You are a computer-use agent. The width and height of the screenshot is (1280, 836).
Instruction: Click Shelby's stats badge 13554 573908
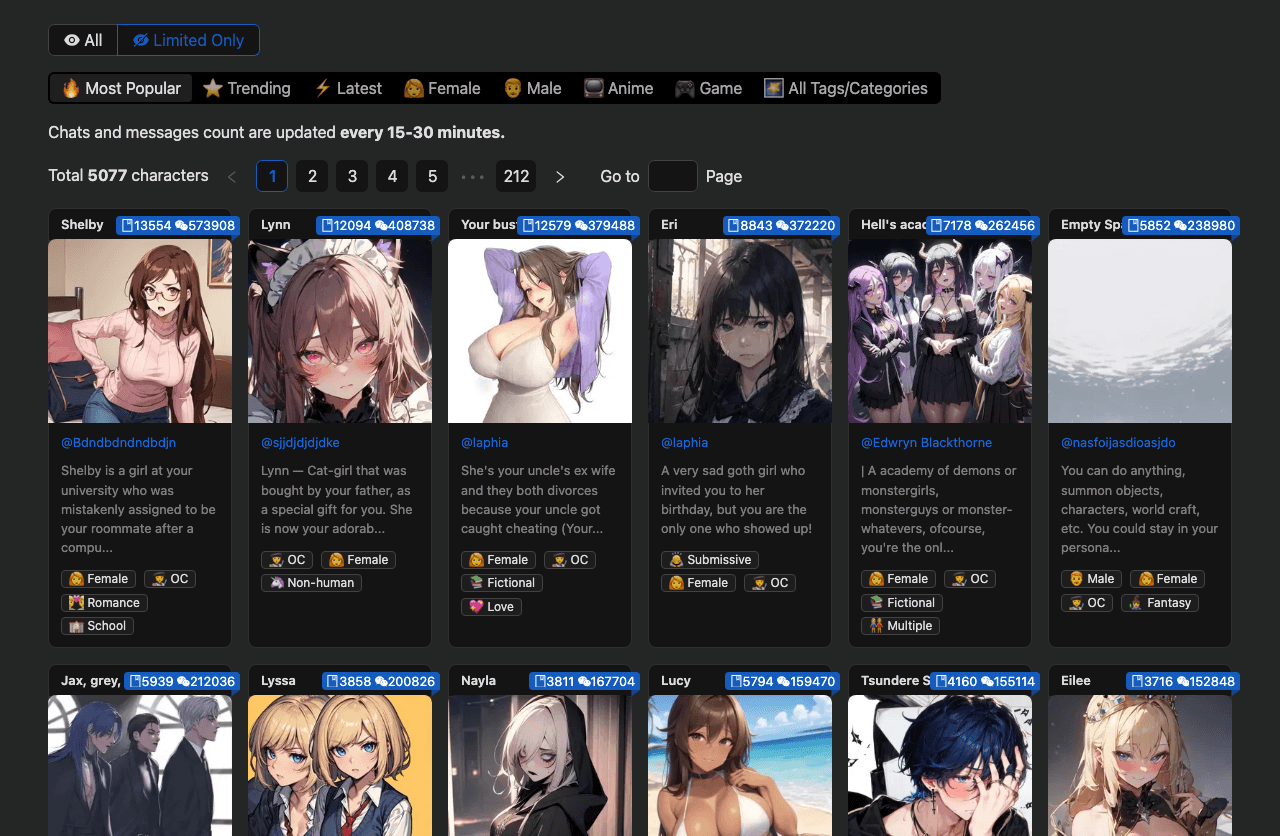178,226
